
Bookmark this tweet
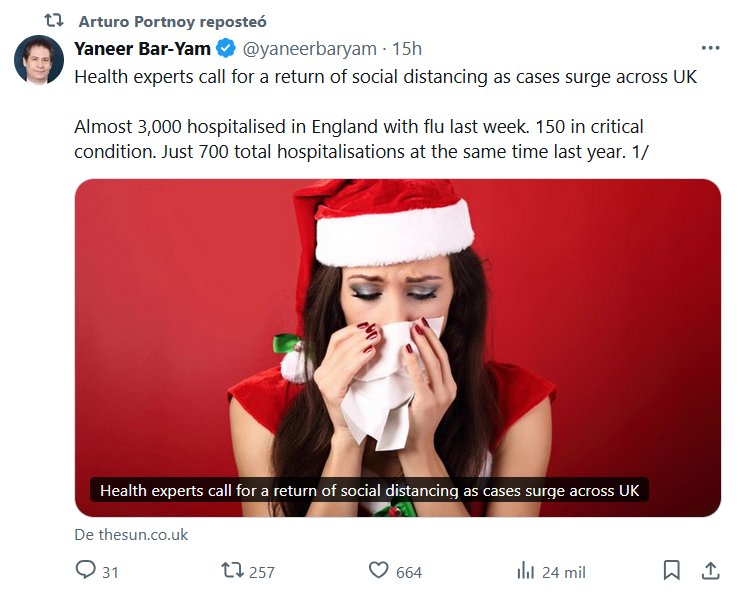[x=672, y=571]
